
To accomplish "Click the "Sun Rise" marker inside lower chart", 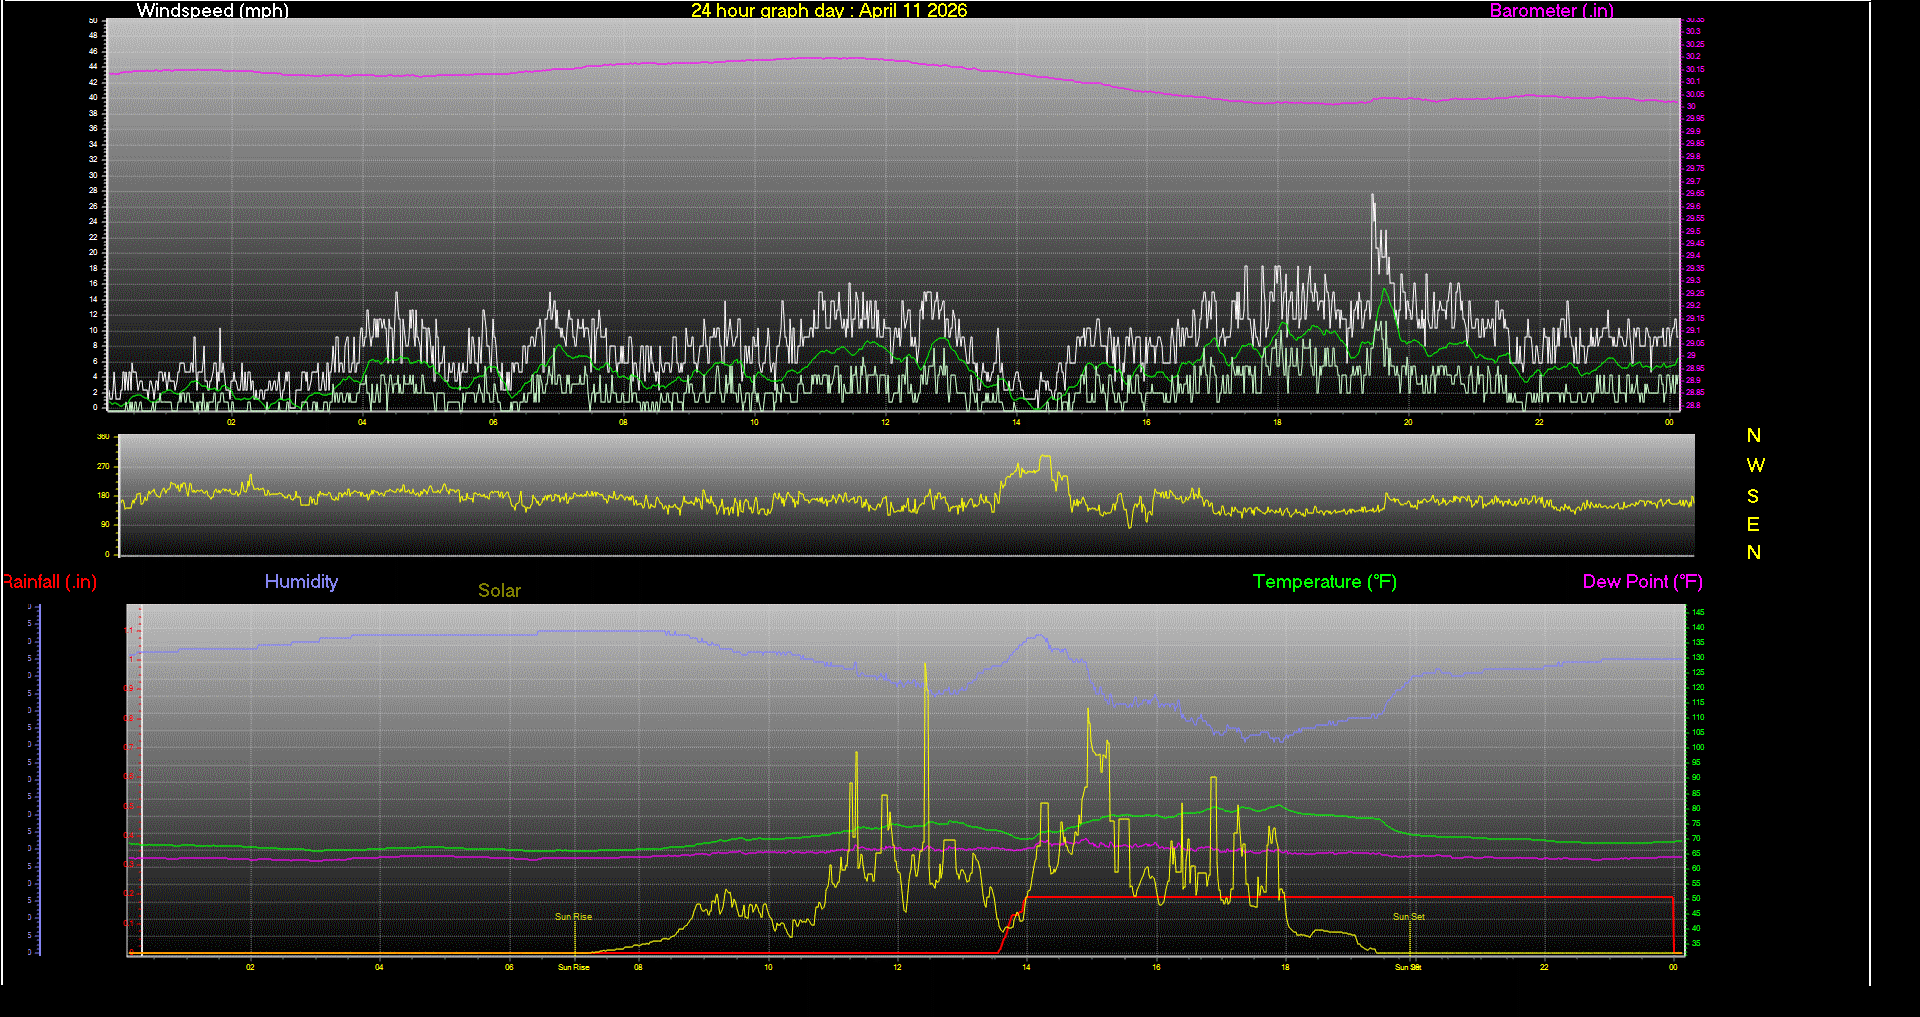I will pyautogui.click(x=573, y=917).
